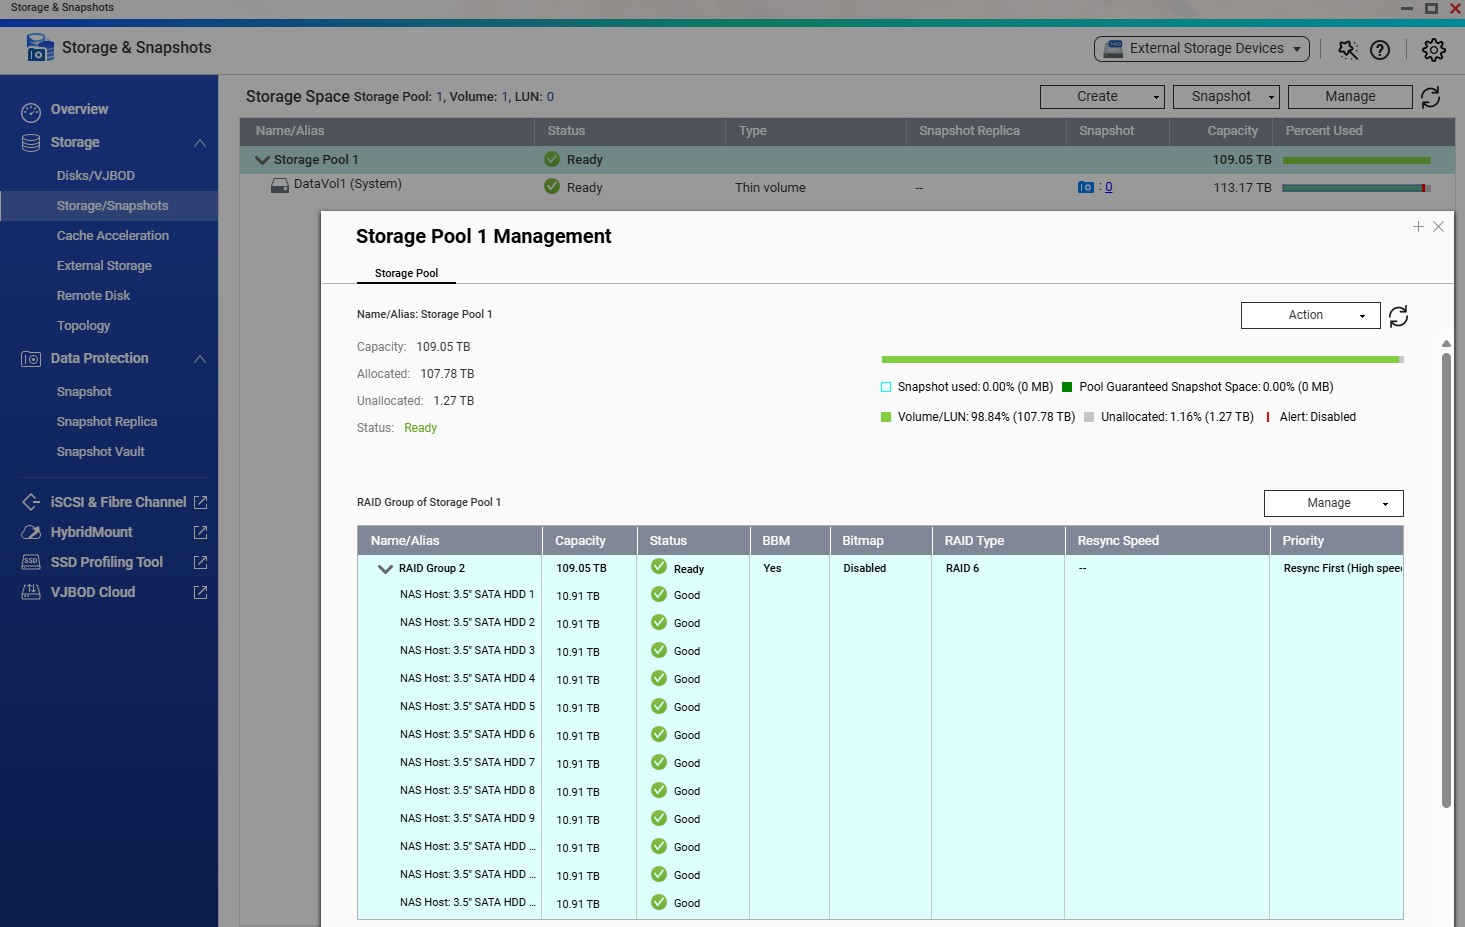Open External Storage Devices dropdown

pyautogui.click(x=1201, y=48)
